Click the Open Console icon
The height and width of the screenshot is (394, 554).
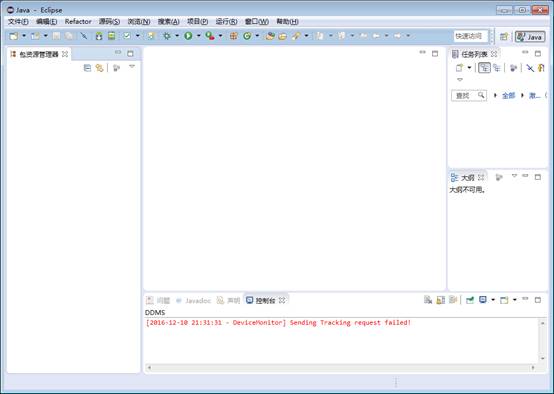pos(504,300)
